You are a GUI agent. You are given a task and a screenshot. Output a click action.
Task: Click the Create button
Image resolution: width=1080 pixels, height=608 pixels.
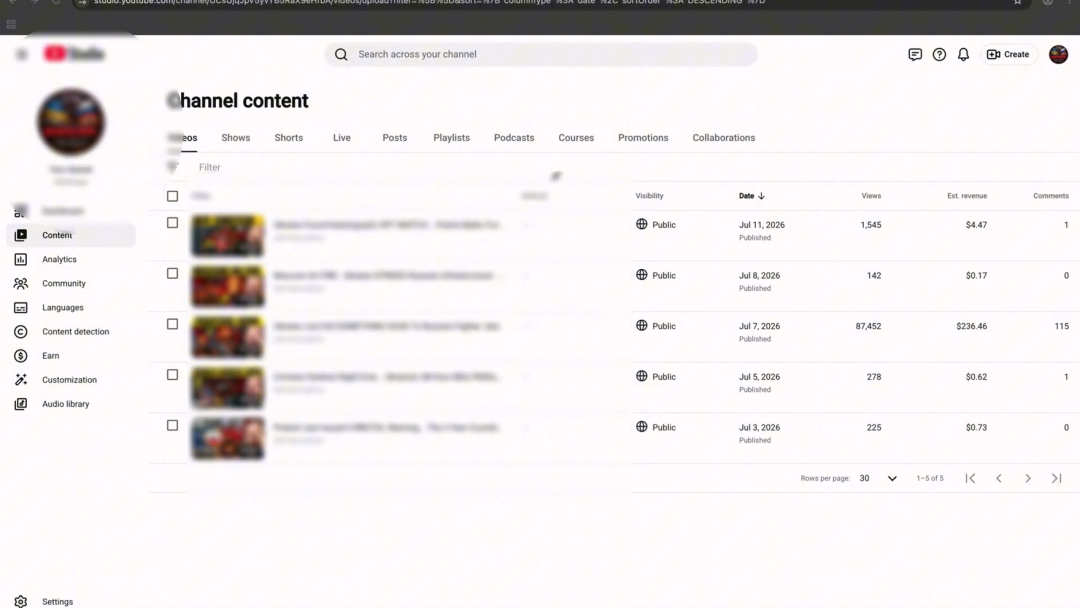click(1008, 54)
